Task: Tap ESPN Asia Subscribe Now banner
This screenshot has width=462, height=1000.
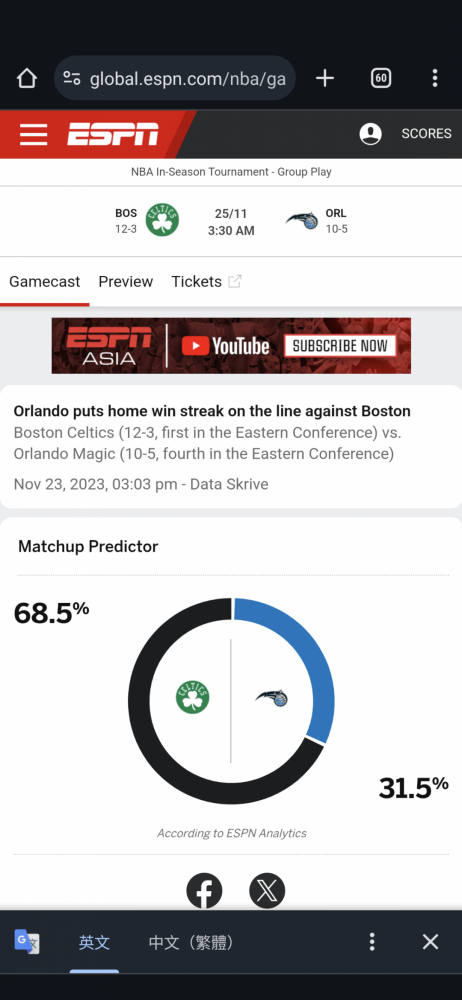Action: coord(231,346)
